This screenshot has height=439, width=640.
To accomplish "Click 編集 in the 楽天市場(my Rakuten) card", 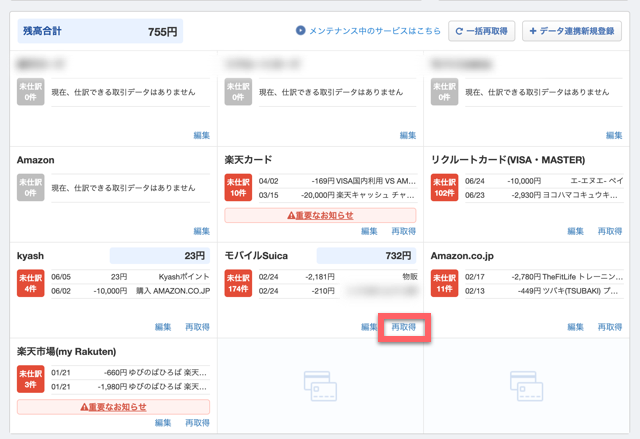I will (x=163, y=423).
